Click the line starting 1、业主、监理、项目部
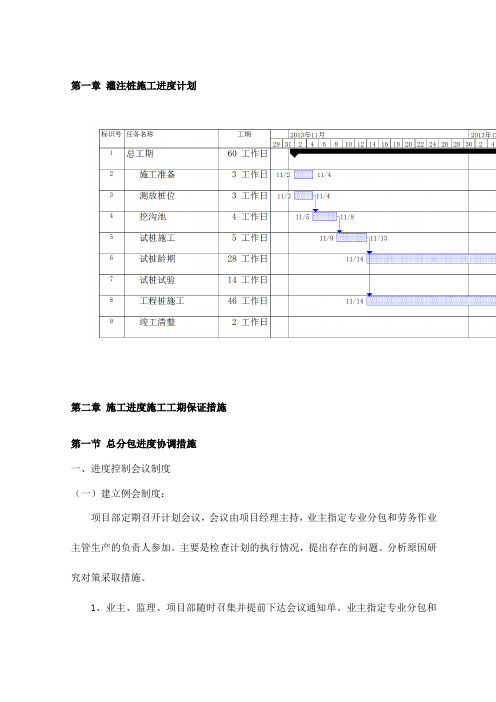 [x=264, y=608]
